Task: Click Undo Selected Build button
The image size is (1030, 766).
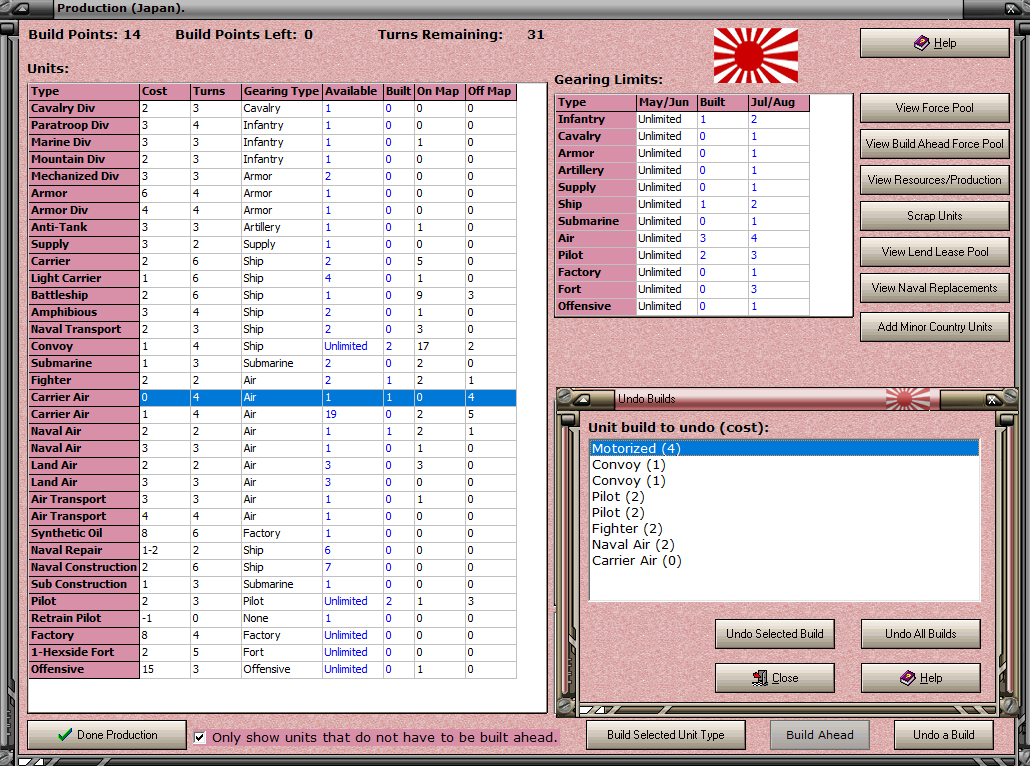Action: 774,634
